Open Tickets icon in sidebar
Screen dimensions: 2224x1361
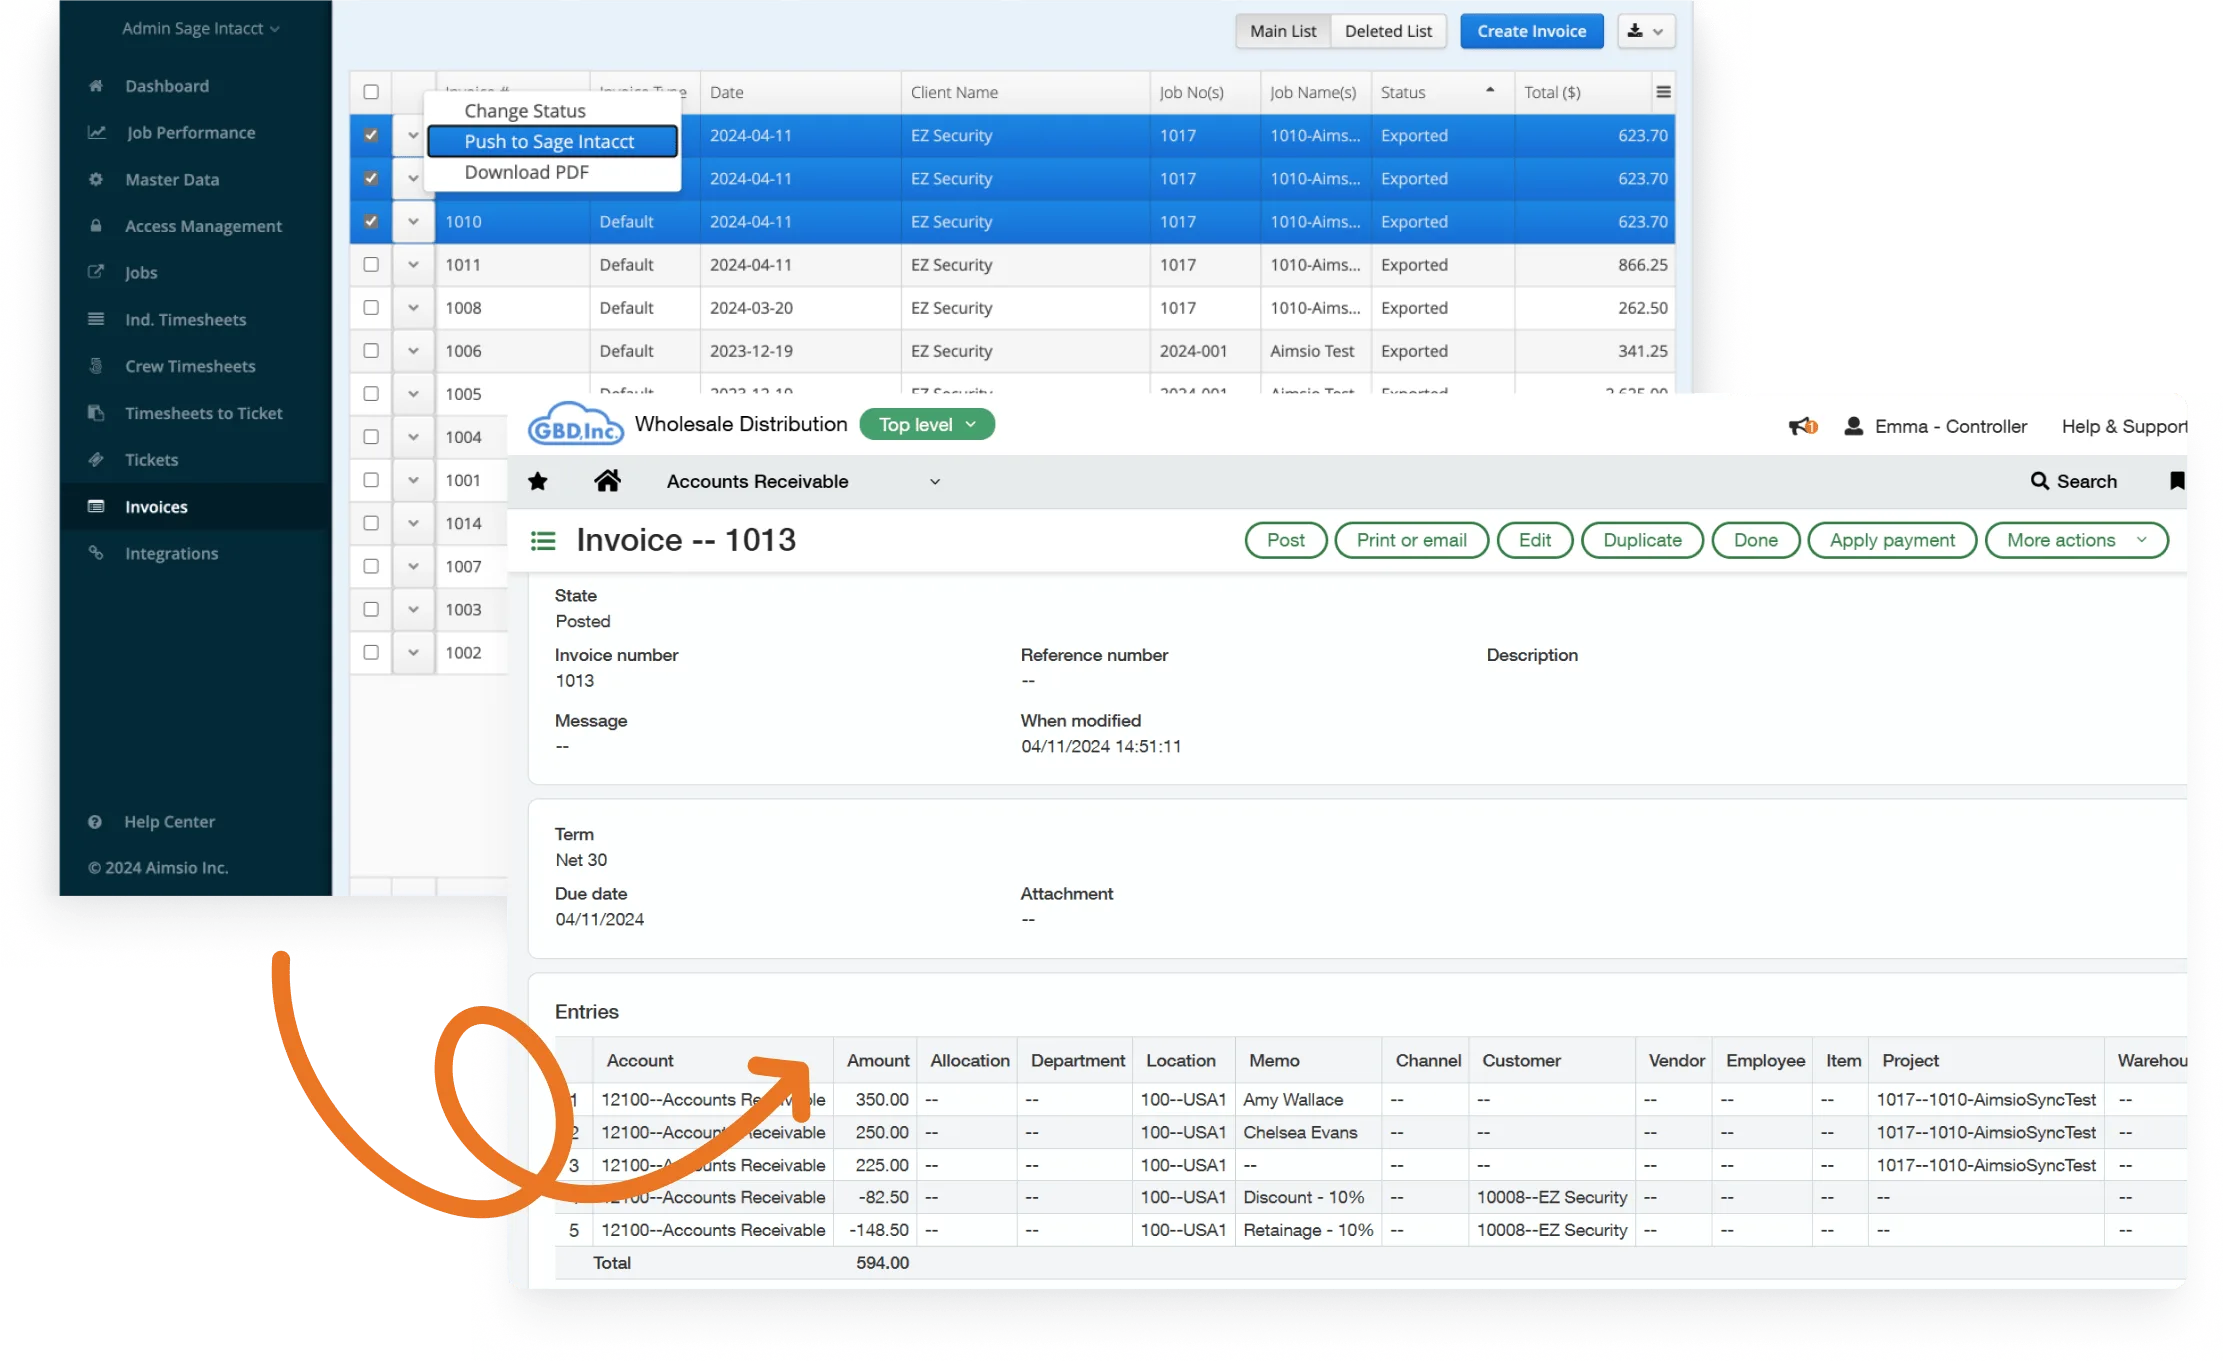click(x=96, y=460)
